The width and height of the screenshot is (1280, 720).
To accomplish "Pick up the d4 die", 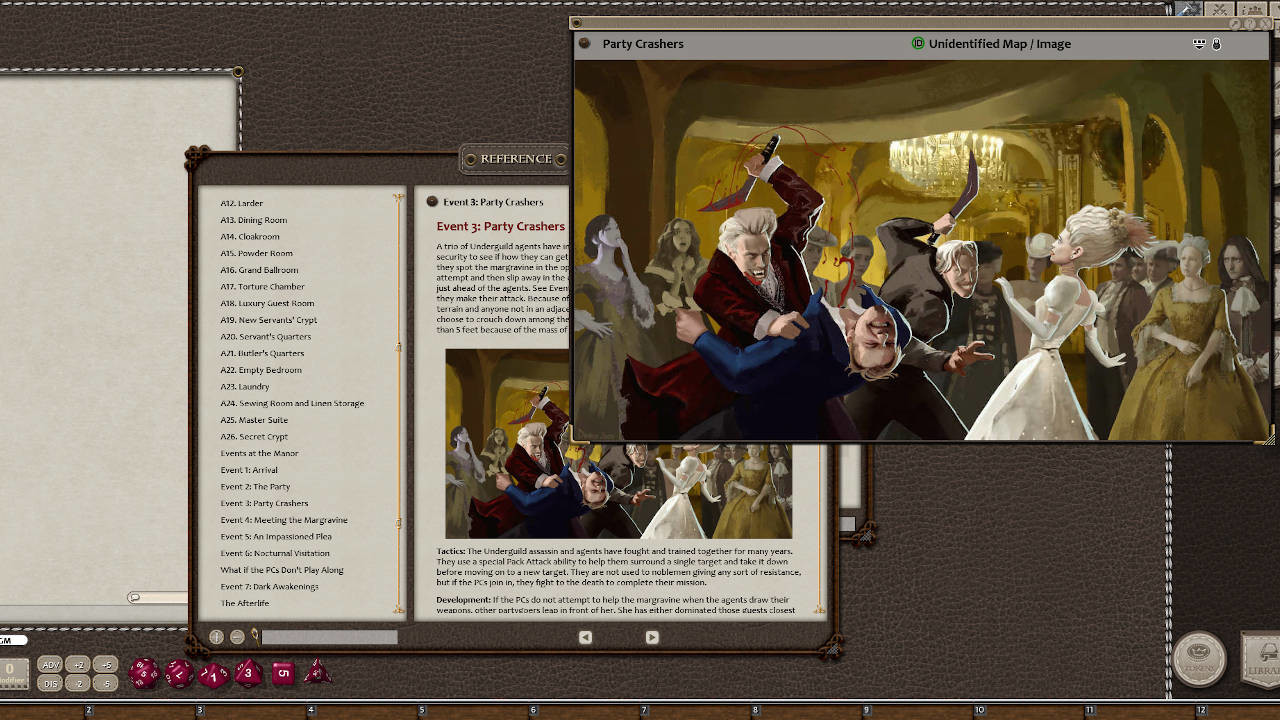I will [319, 674].
